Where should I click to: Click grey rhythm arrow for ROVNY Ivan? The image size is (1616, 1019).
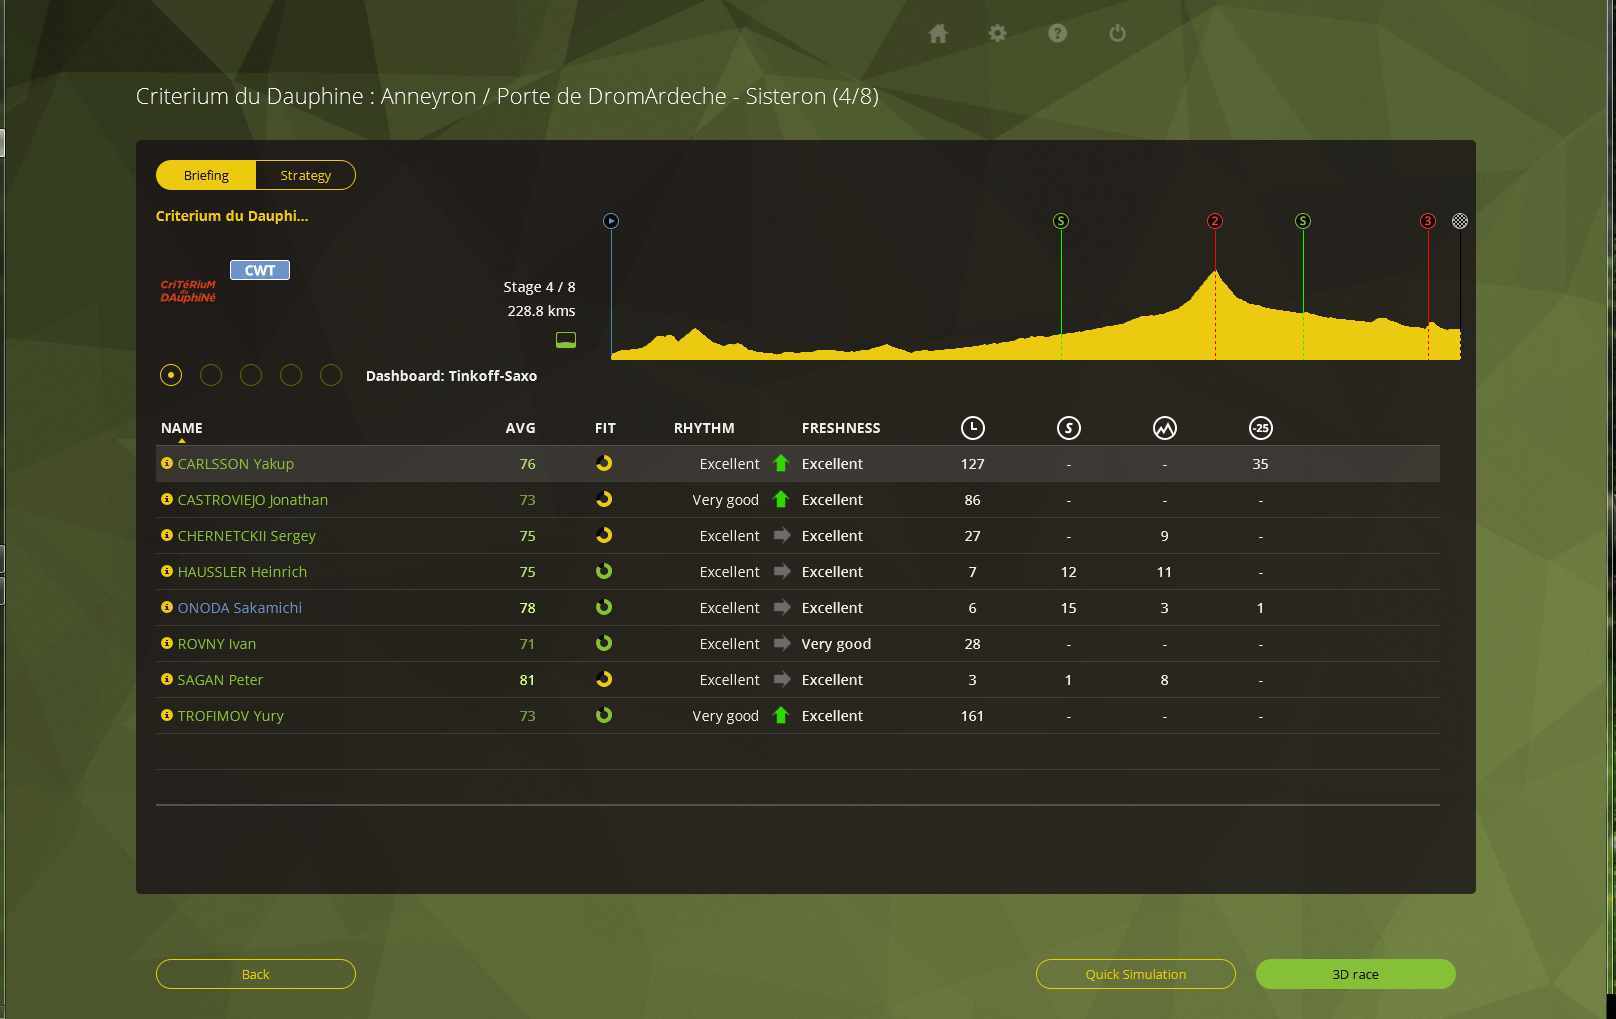[x=782, y=643]
